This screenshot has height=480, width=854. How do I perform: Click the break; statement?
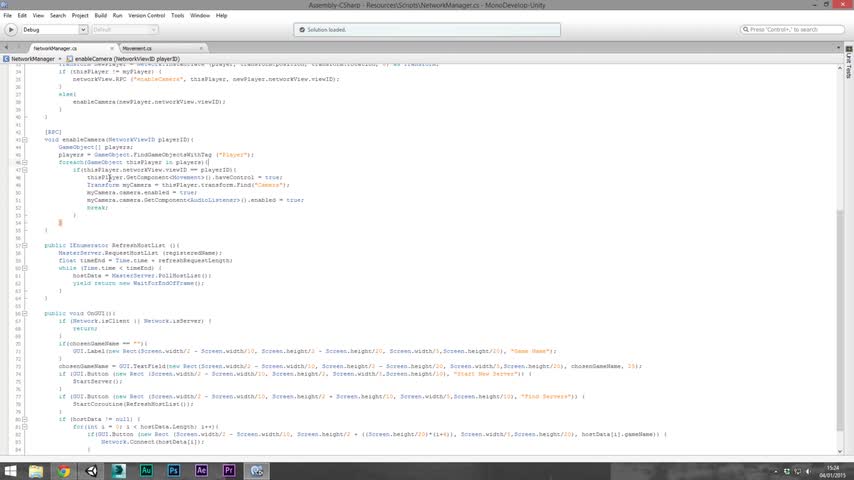pos(97,208)
